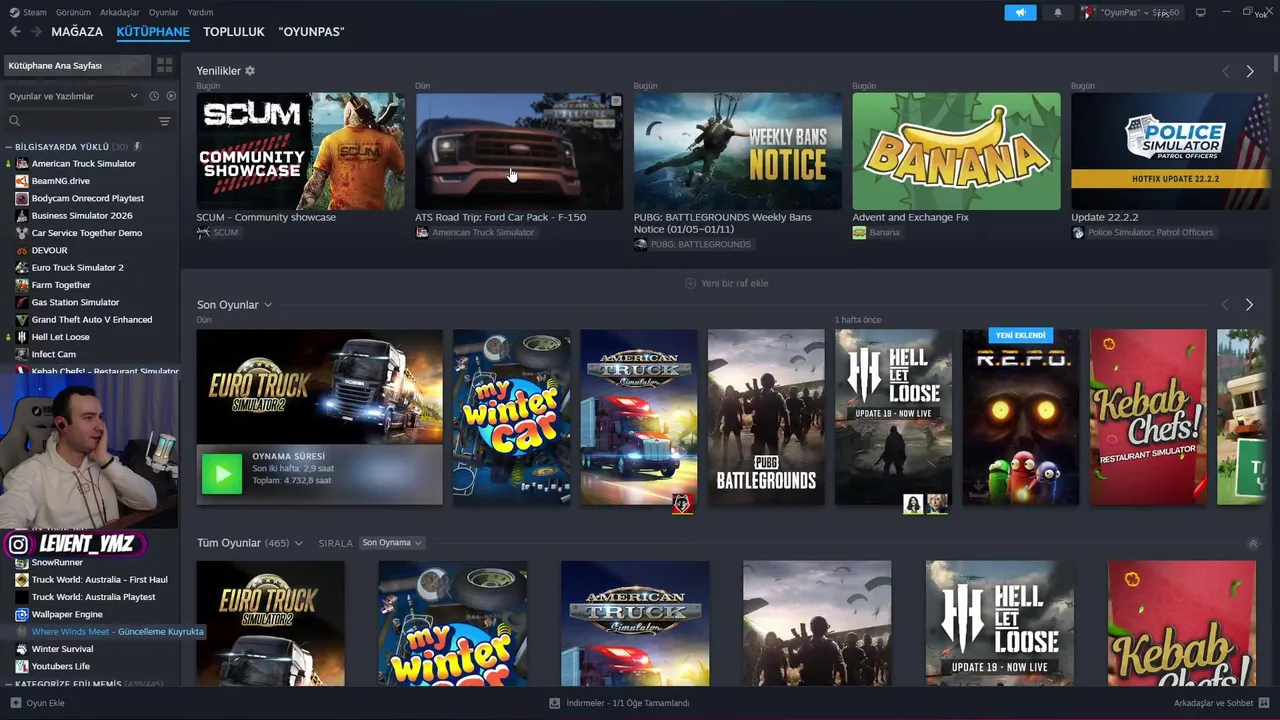The width and height of the screenshot is (1280, 720).
Task: Change sorting via Son Oynama dropdown
Action: point(391,543)
